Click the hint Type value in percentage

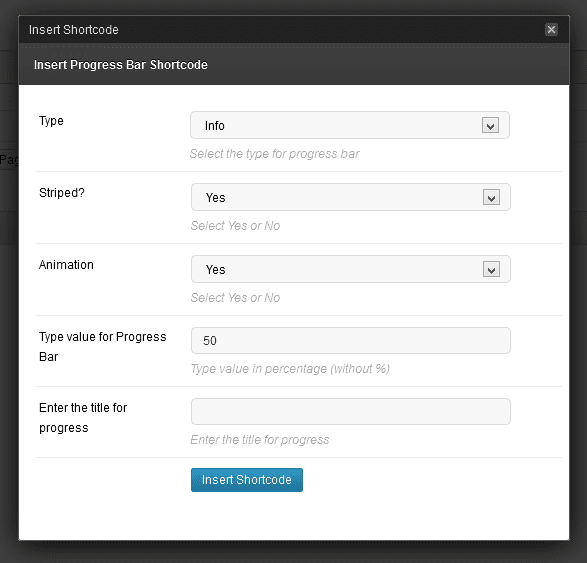pos(290,369)
